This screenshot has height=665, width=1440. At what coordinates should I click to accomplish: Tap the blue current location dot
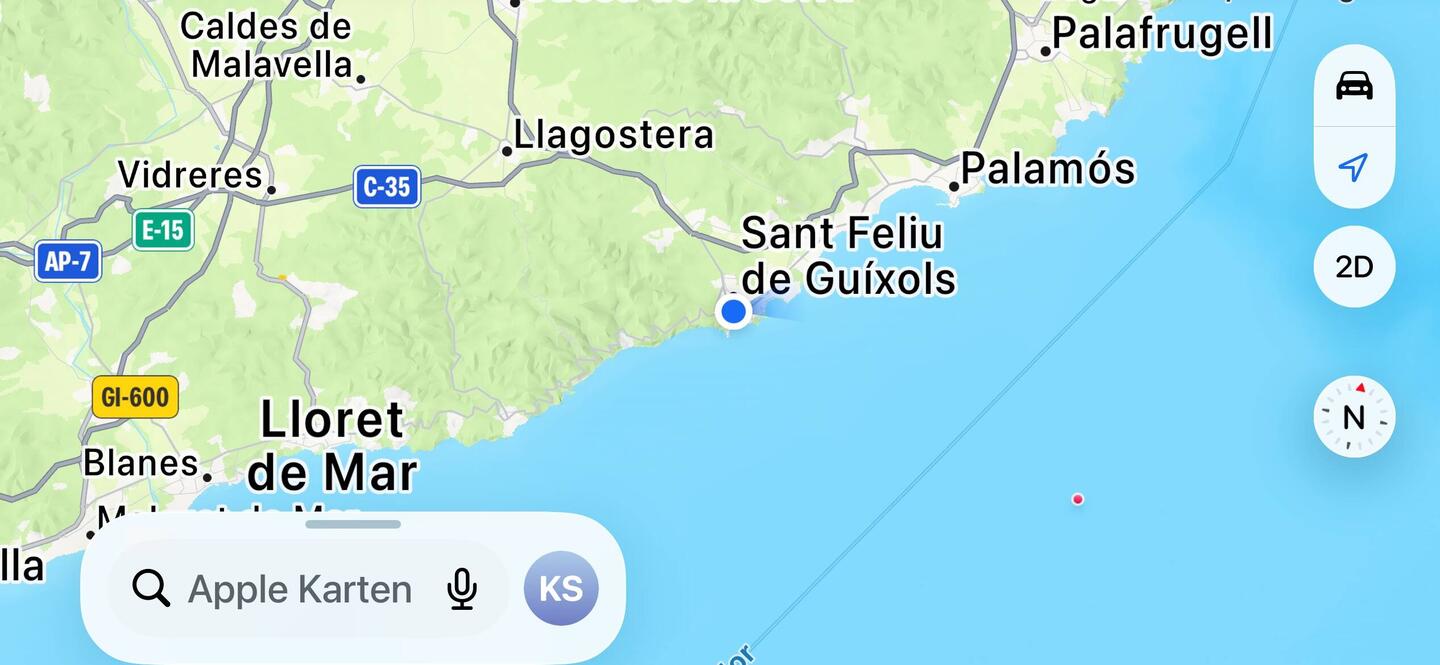(x=734, y=311)
